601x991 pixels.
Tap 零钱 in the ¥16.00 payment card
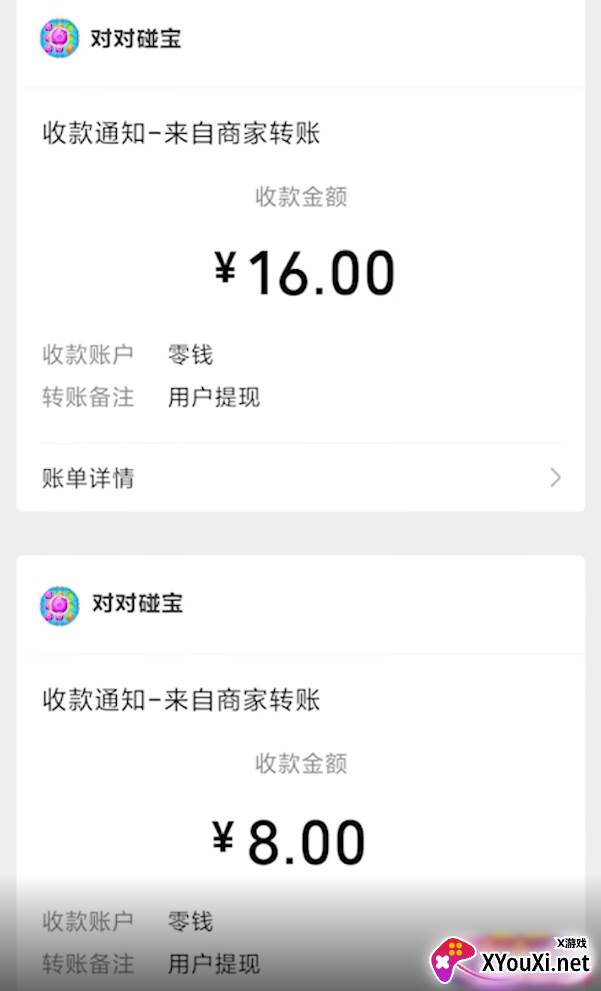point(190,355)
